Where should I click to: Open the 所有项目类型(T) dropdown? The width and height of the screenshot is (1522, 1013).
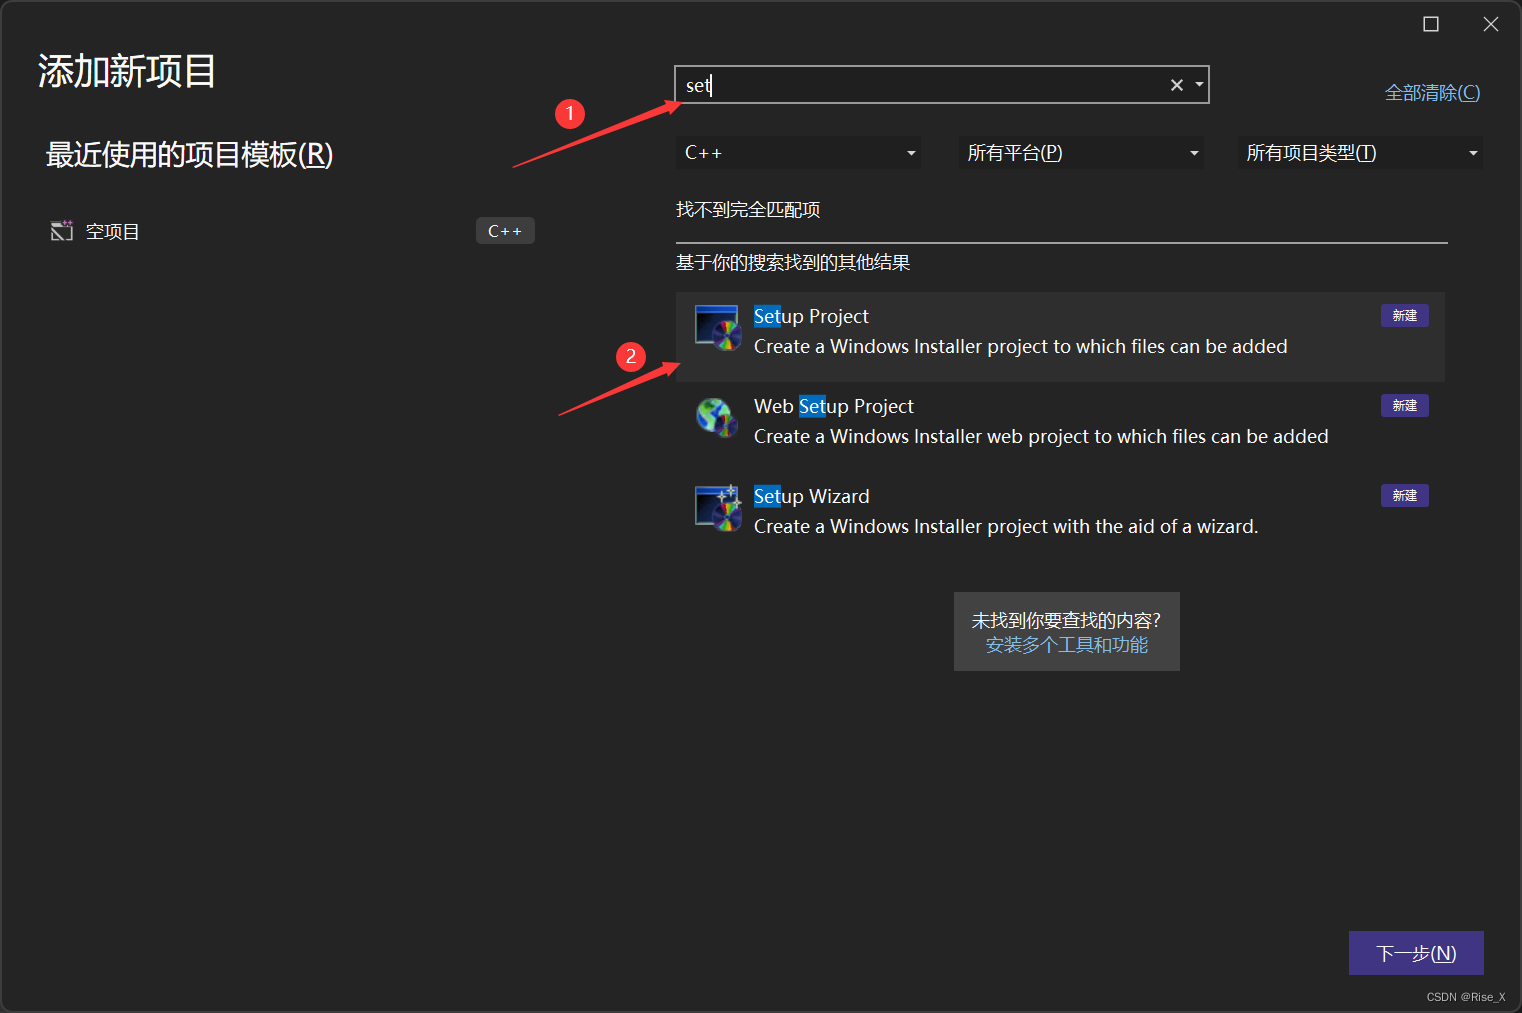click(1360, 152)
